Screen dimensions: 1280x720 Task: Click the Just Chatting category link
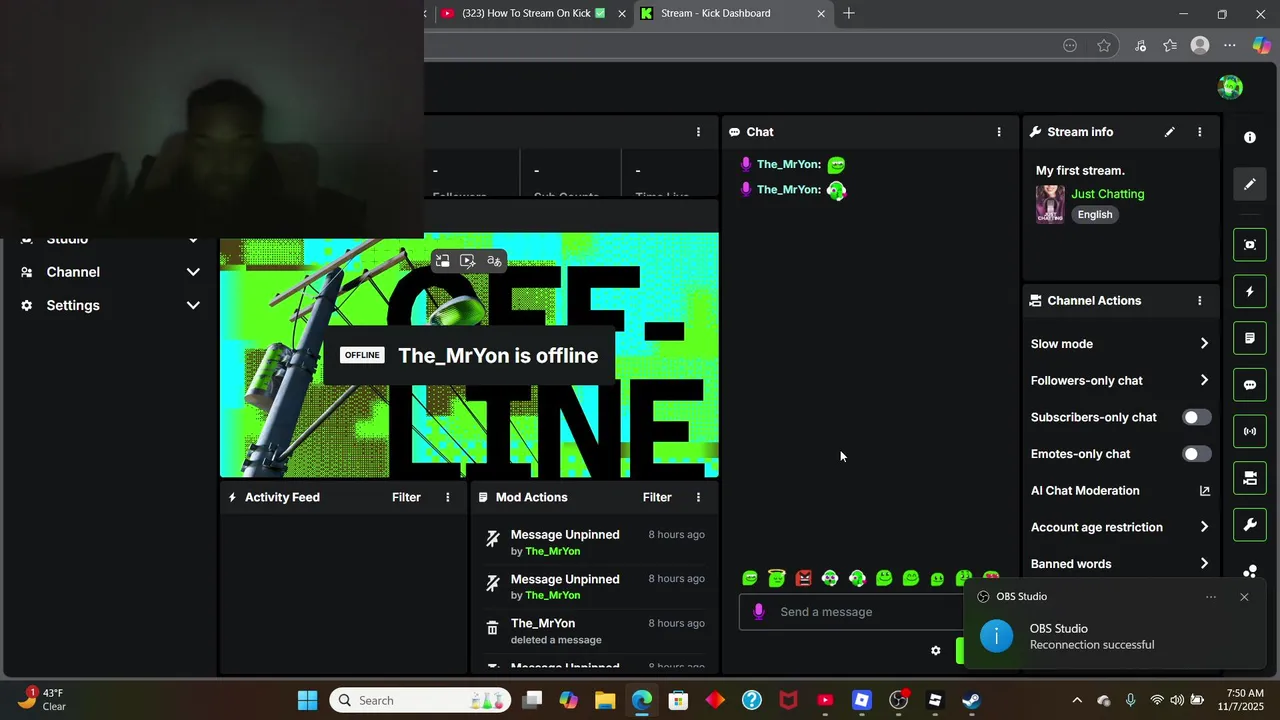click(x=1108, y=194)
